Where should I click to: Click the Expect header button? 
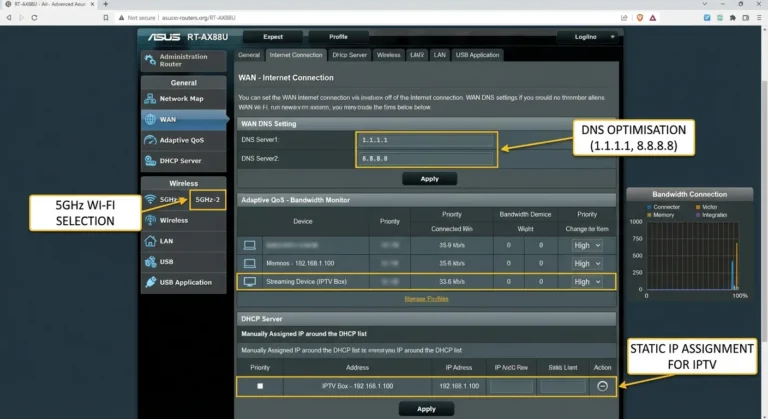coord(273,37)
